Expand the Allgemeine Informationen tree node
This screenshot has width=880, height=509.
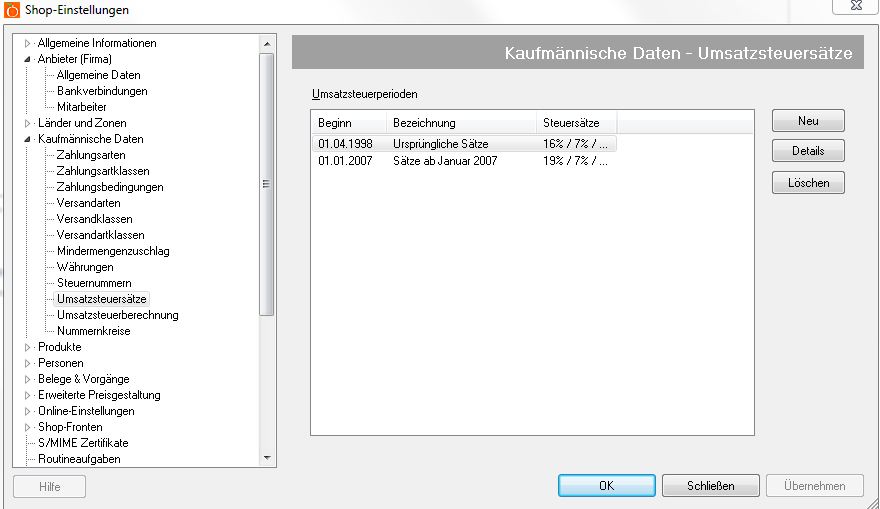click(x=28, y=43)
